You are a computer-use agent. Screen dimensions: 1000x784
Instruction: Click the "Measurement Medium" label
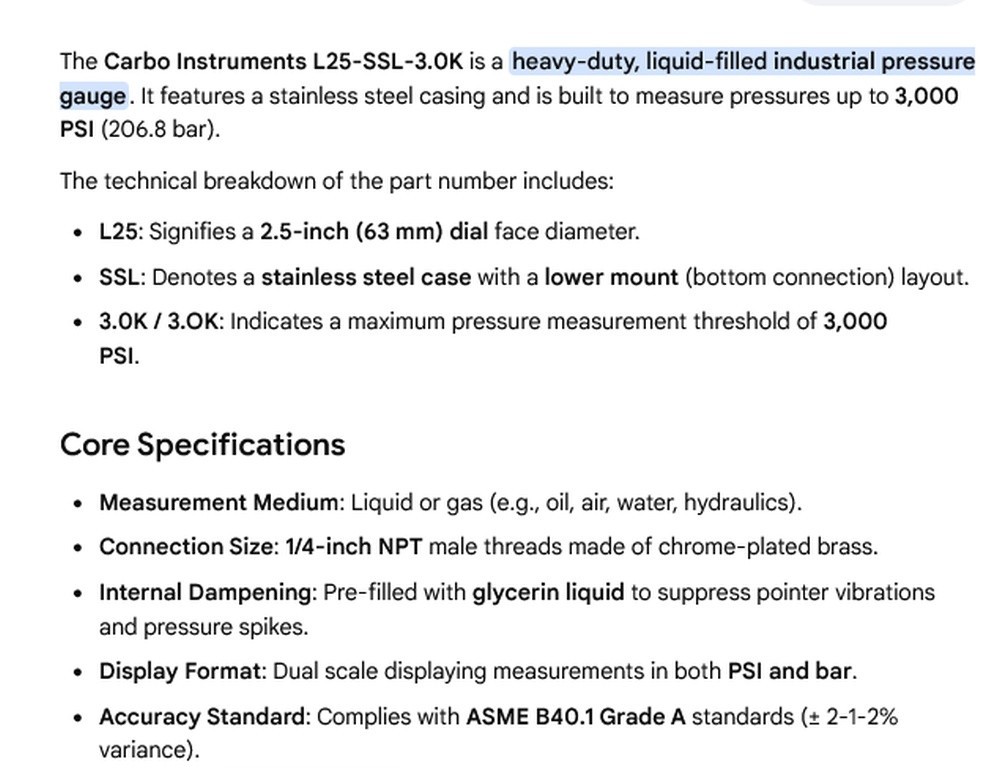pyautogui.click(x=218, y=502)
